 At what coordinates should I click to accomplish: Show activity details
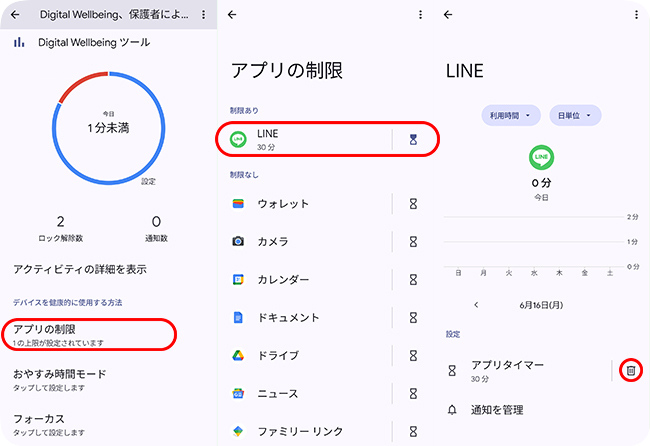[x=80, y=269]
